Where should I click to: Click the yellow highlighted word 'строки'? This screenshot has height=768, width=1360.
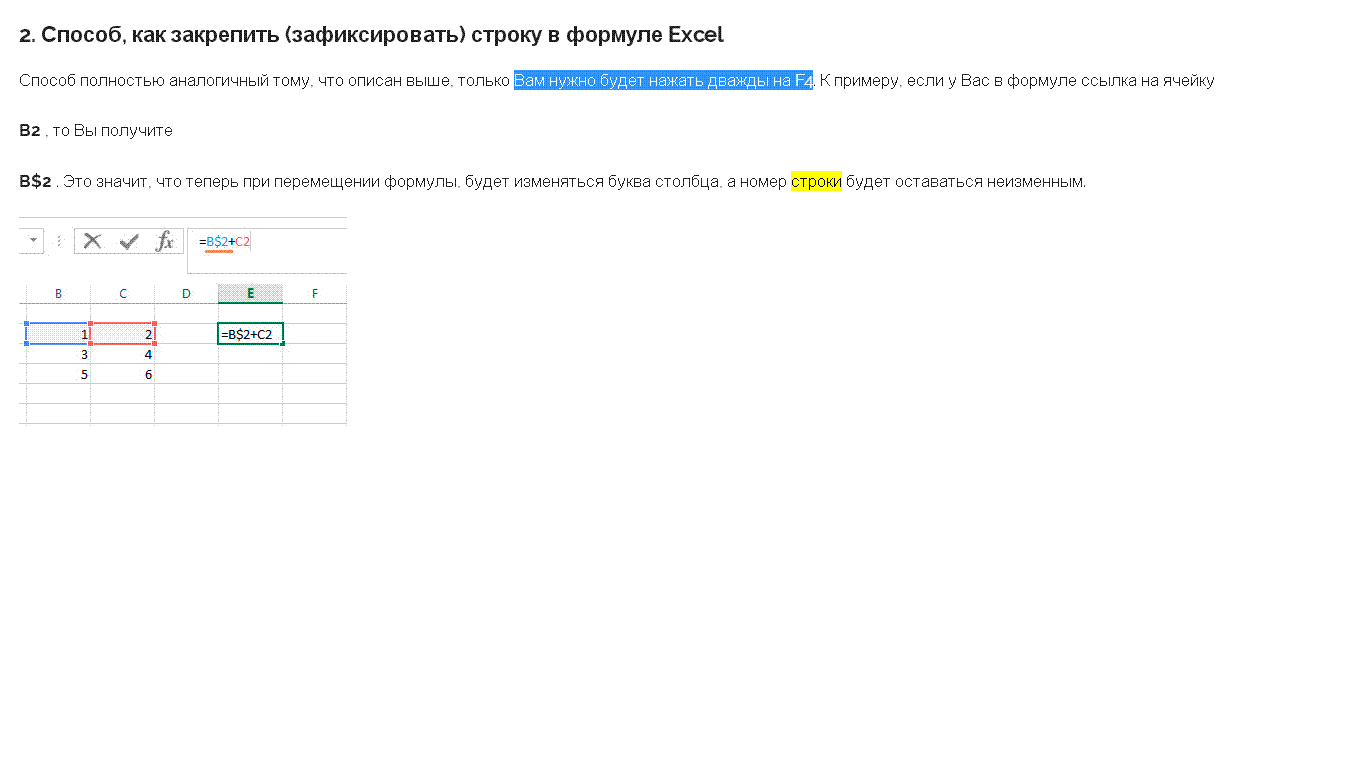coord(816,181)
